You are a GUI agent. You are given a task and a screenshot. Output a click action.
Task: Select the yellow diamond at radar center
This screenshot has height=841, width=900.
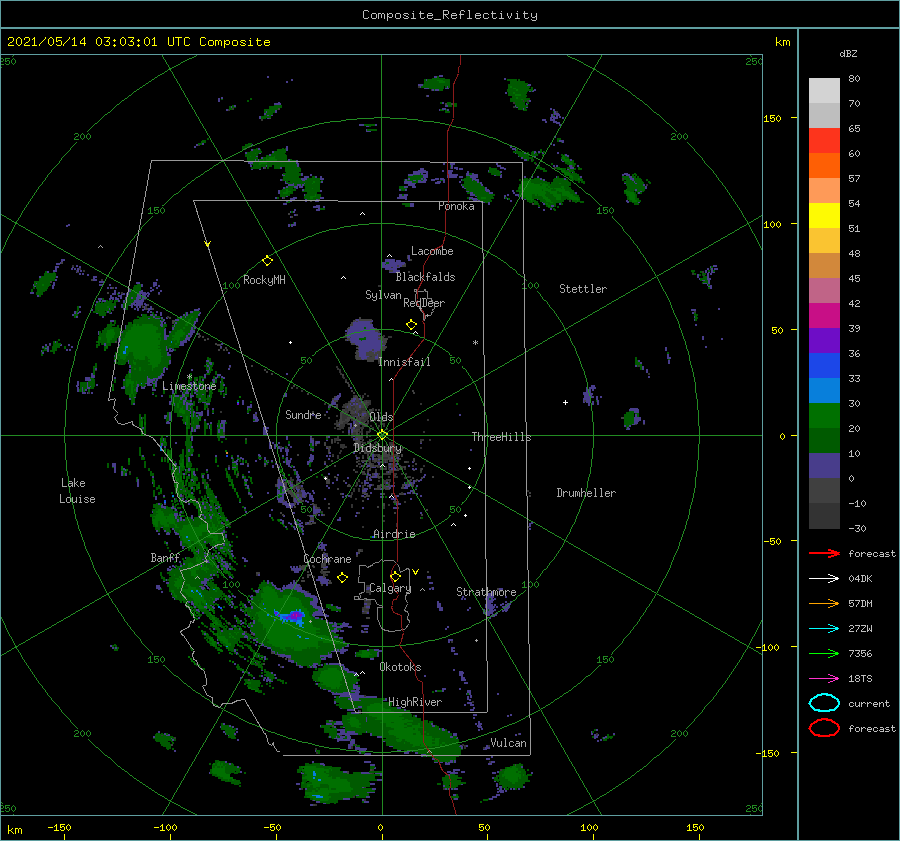382,435
